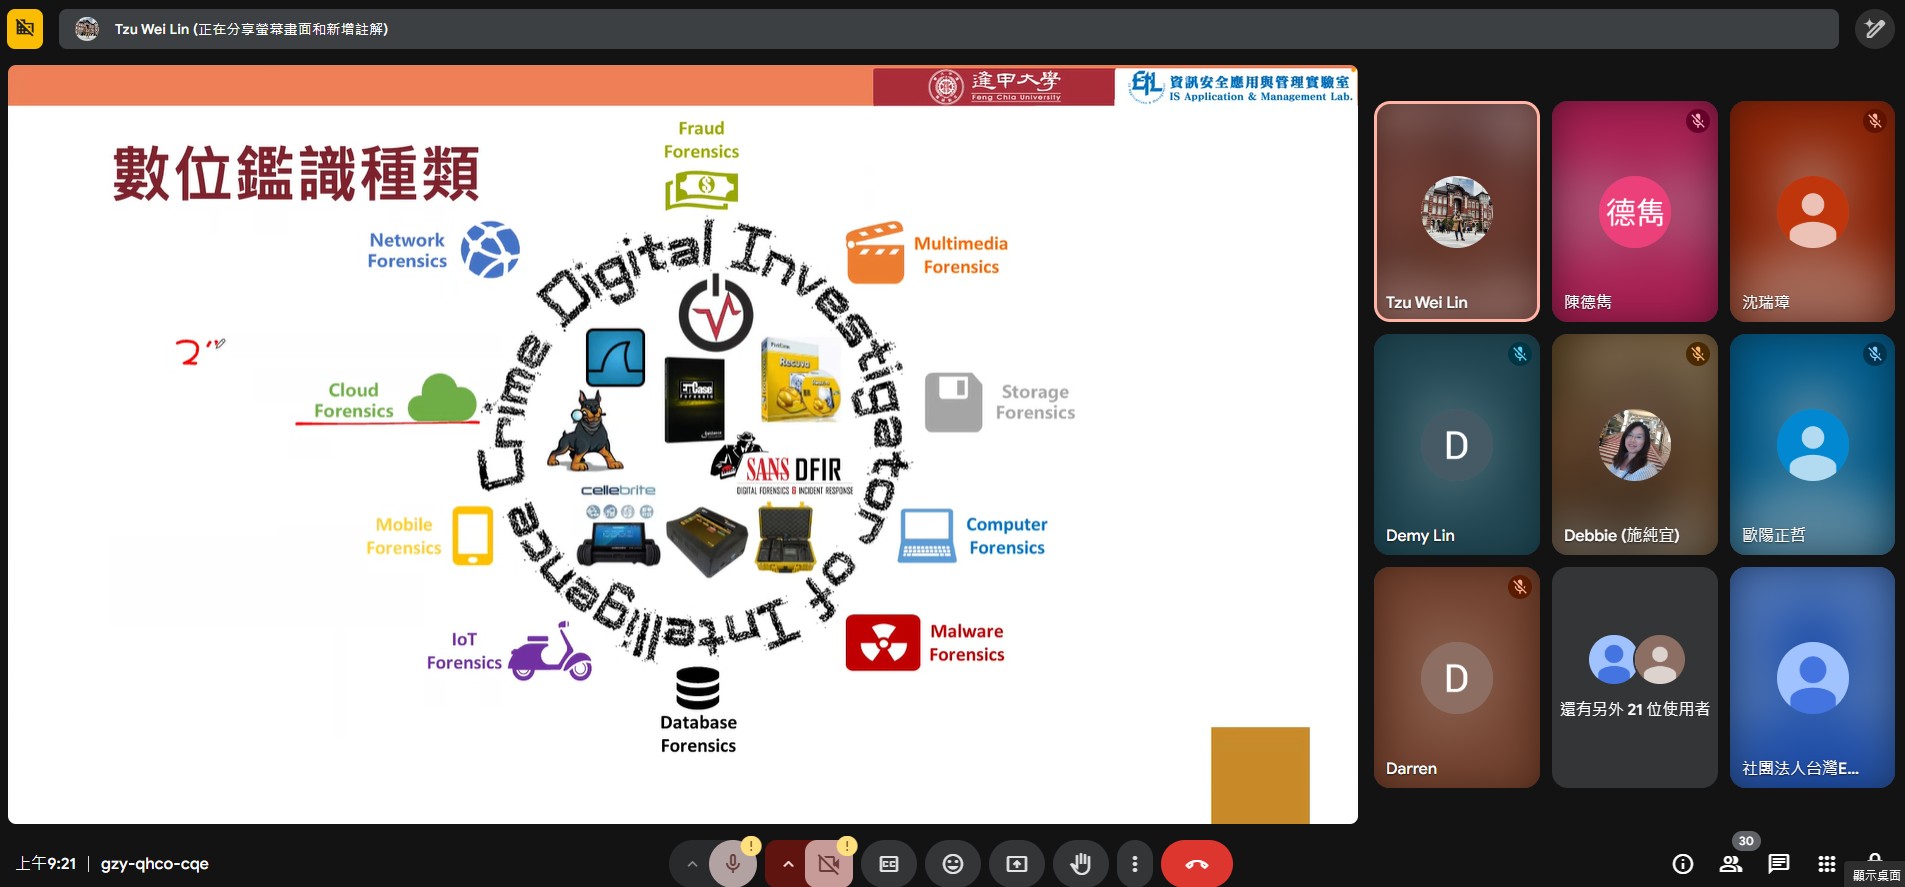The width and height of the screenshot is (1905, 887).
Task: Open the more options three-dot menu
Action: pos(1134,864)
